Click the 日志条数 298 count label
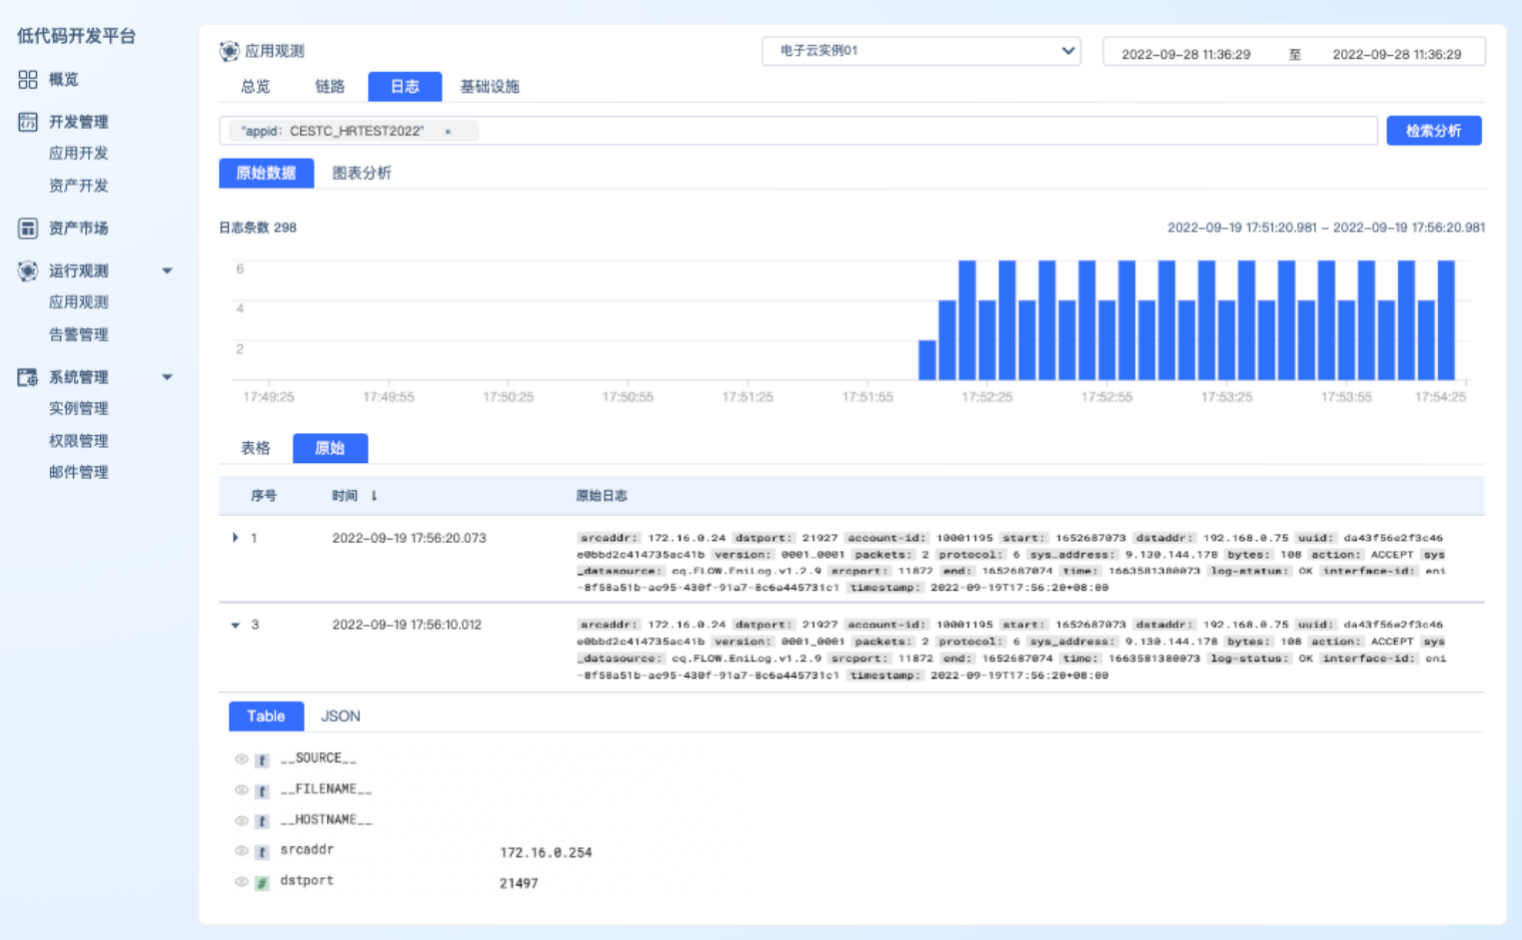The image size is (1522, 940). point(258,228)
